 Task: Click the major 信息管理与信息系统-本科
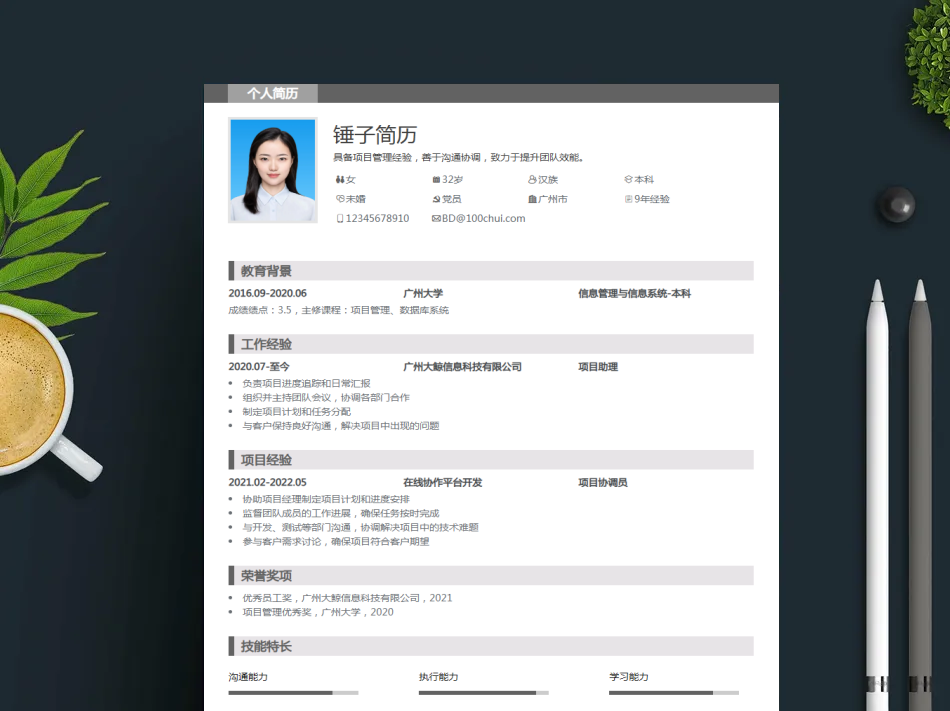coord(634,293)
